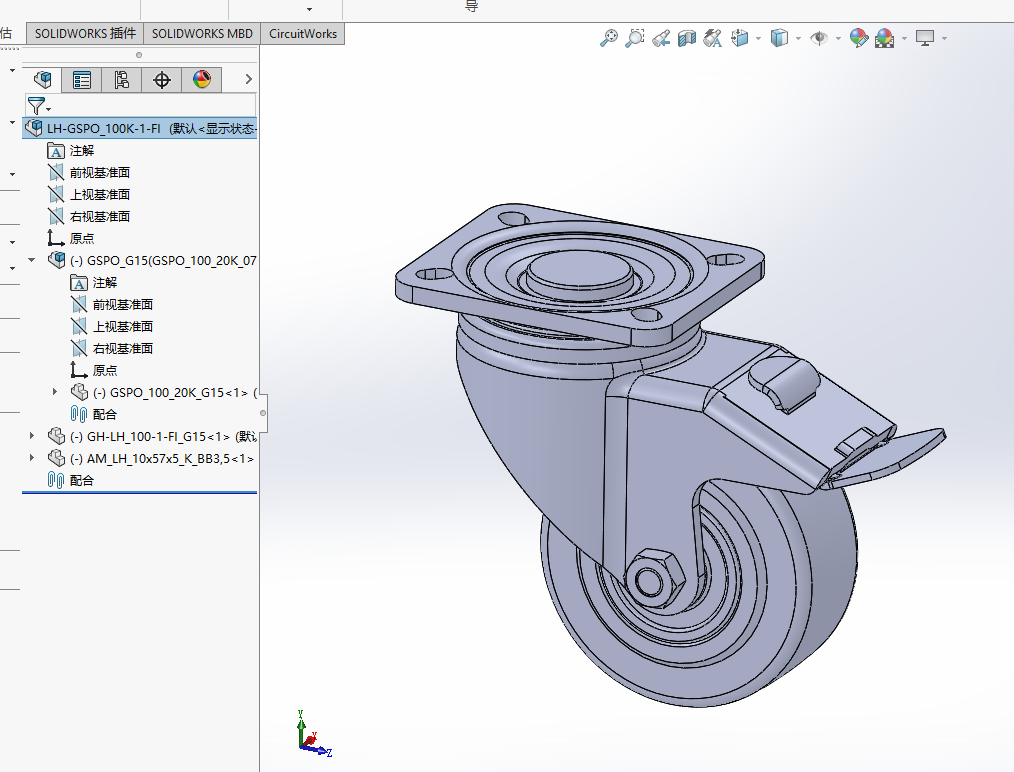Click the feature tree filter box
The width and height of the screenshot is (1014, 772).
click(150, 105)
